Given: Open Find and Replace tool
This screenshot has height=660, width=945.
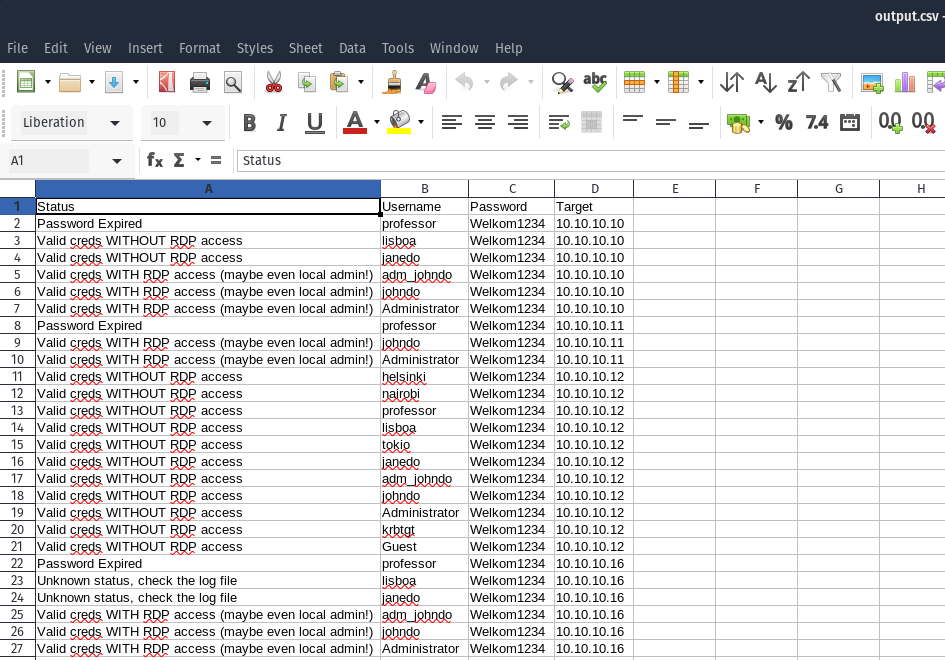Looking at the screenshot, I should click(x=562, y=83).
